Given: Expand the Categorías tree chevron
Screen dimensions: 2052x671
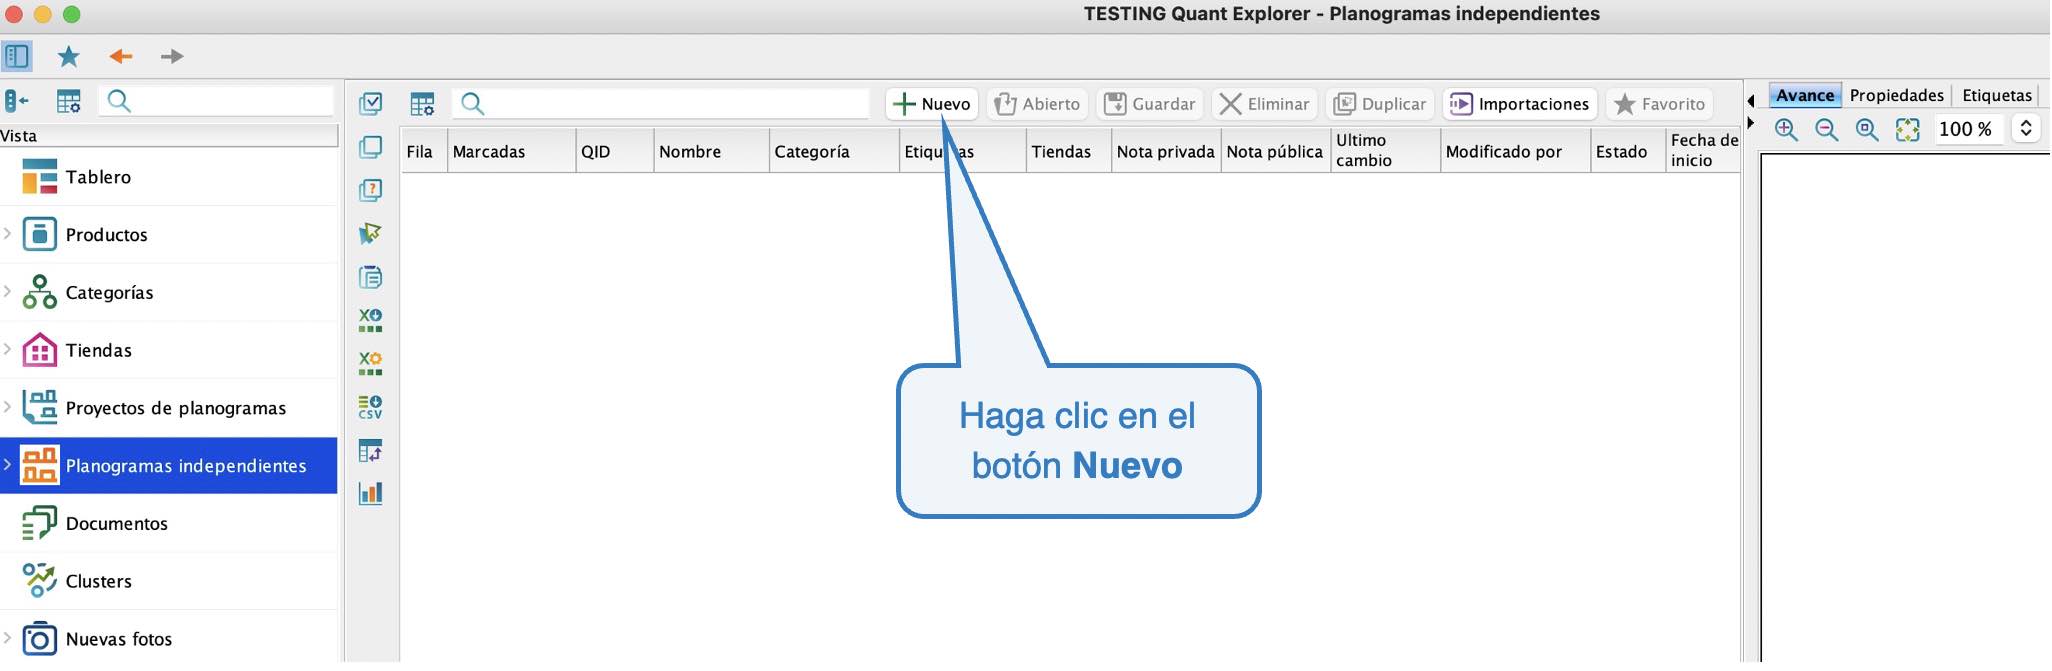Looking at the screenshot, I should point(7,292).
